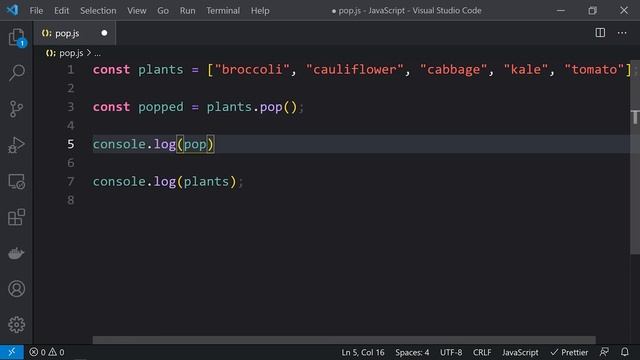Click the string "kale" in code

[526, 69]
